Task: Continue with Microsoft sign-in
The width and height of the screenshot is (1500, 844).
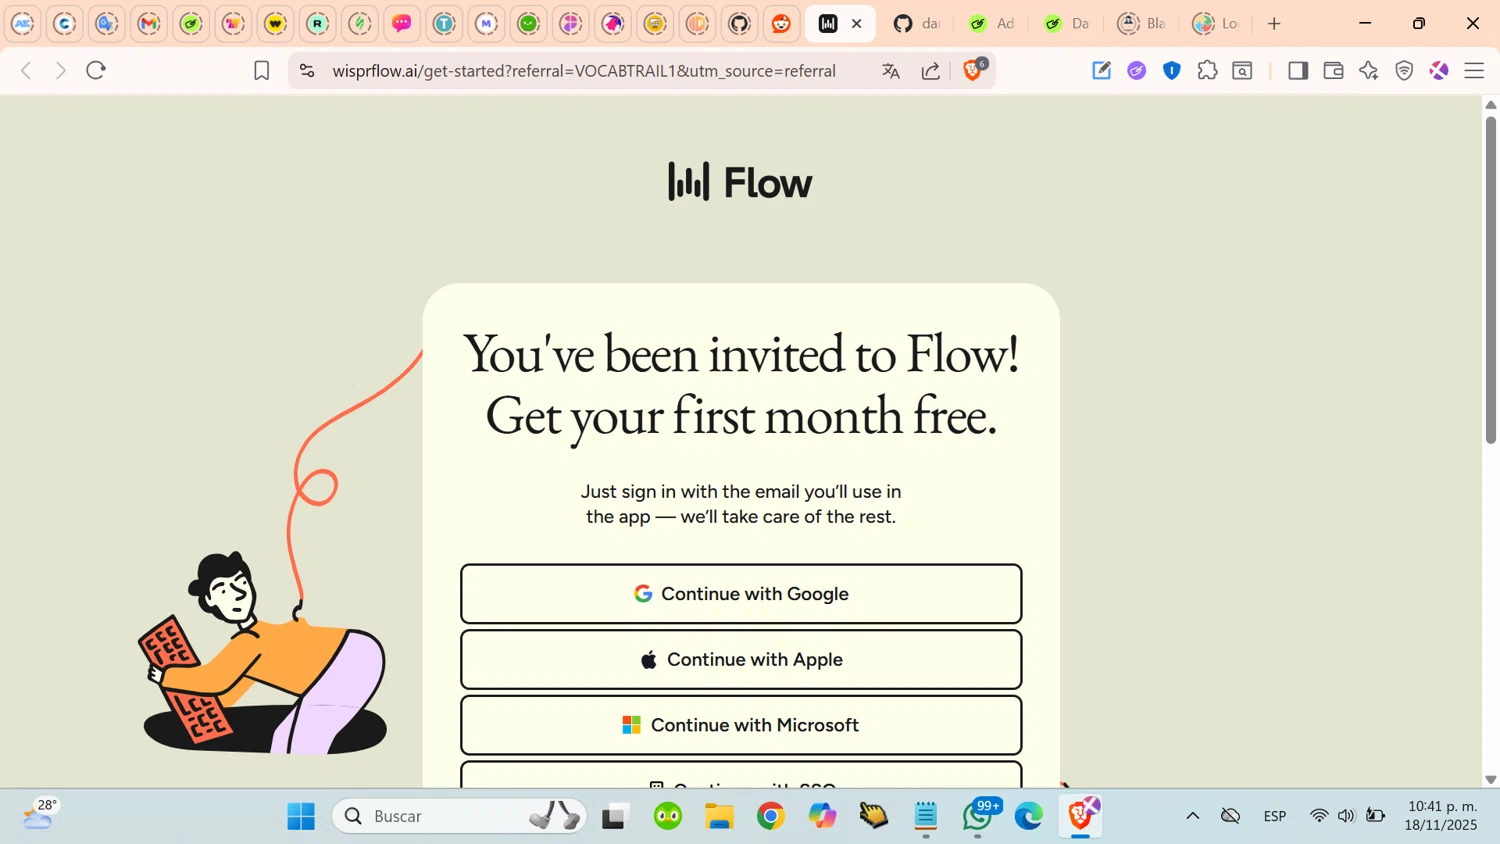Action: 741,725
